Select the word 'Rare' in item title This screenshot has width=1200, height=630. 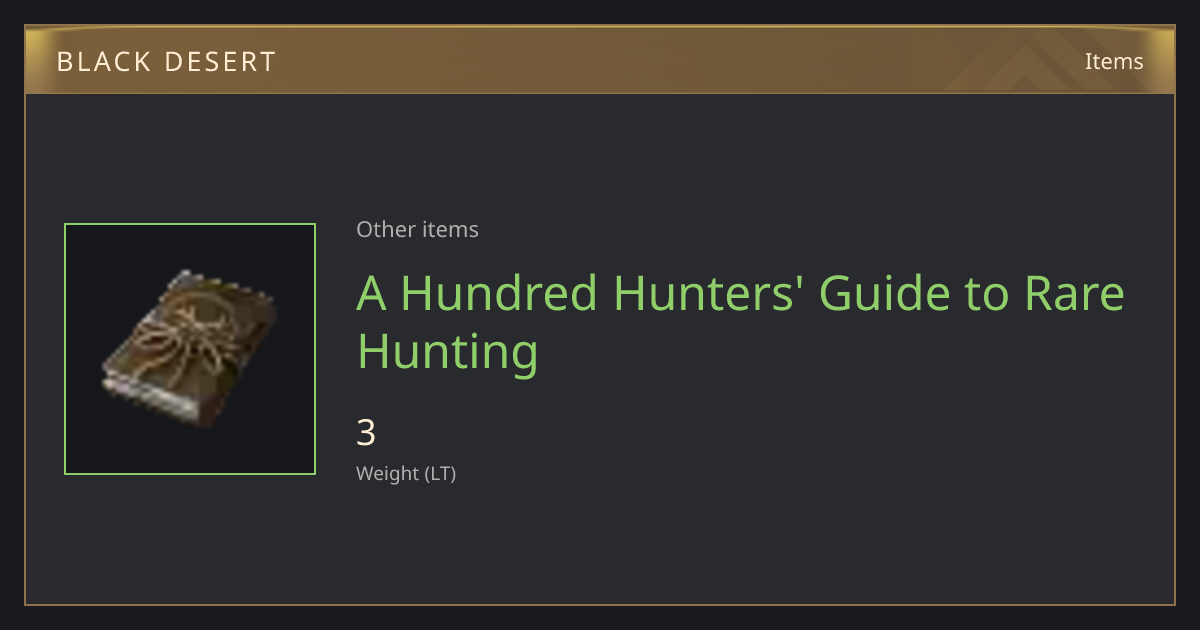click(x=1074, y=293)
